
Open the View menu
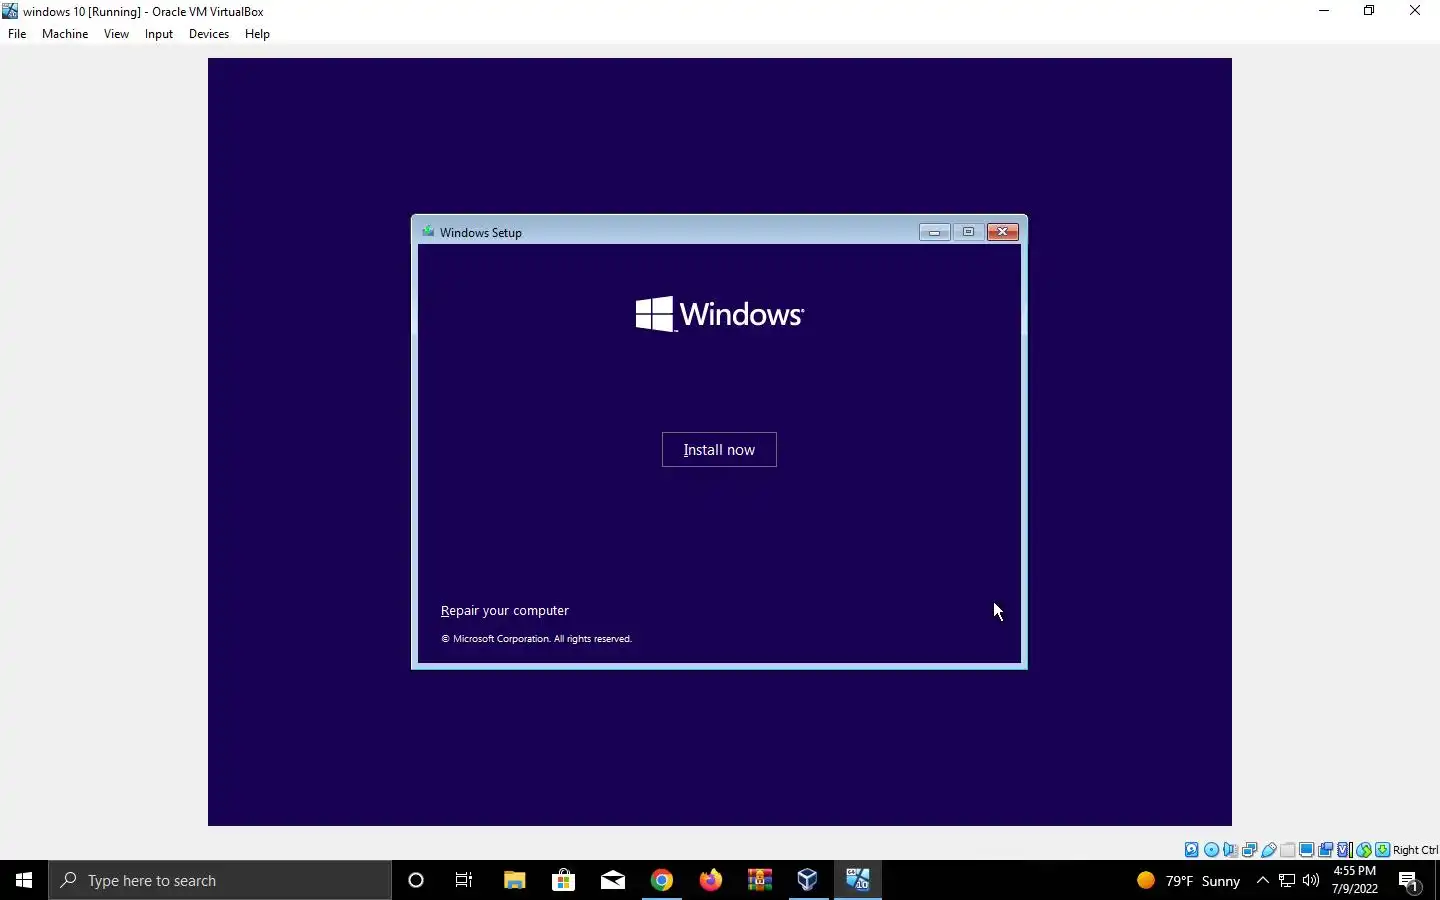click(x=116, y=34)
